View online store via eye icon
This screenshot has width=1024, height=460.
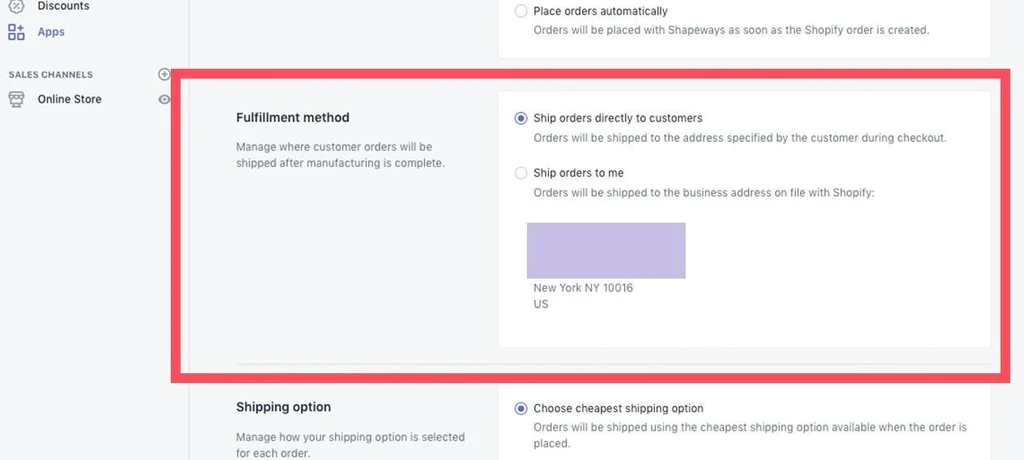coord(165,99)
